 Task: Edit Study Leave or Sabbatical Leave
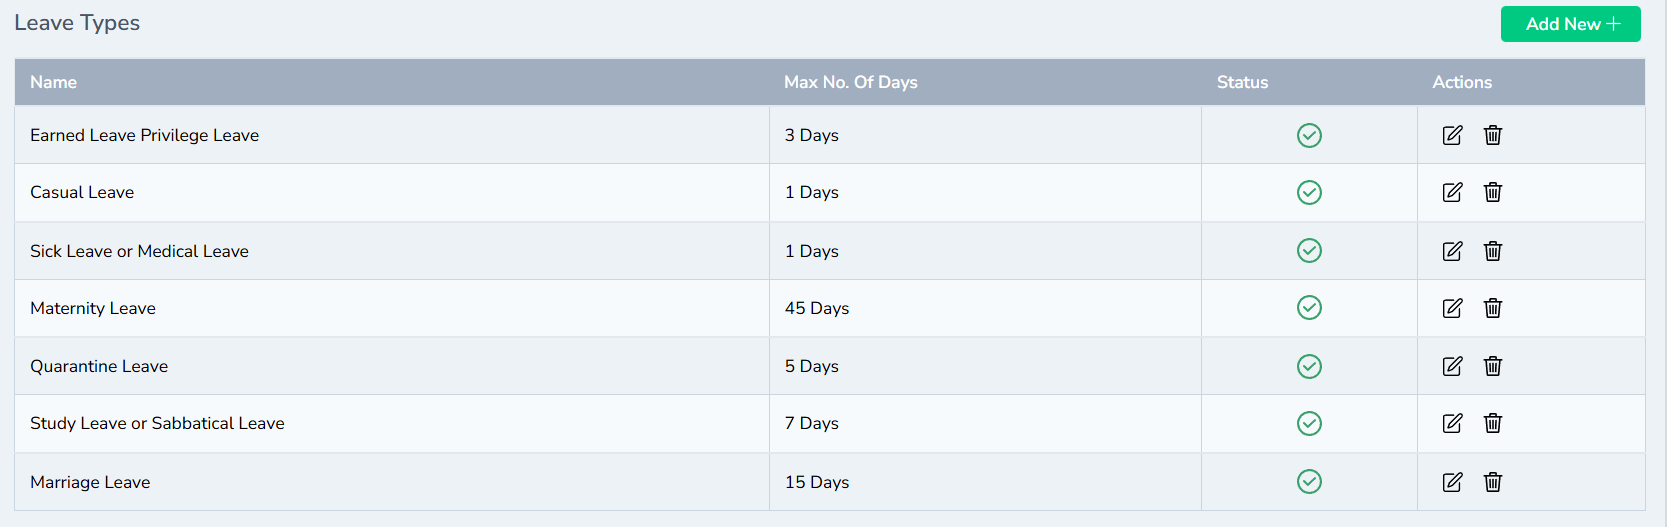click(x=1452, y=423)
